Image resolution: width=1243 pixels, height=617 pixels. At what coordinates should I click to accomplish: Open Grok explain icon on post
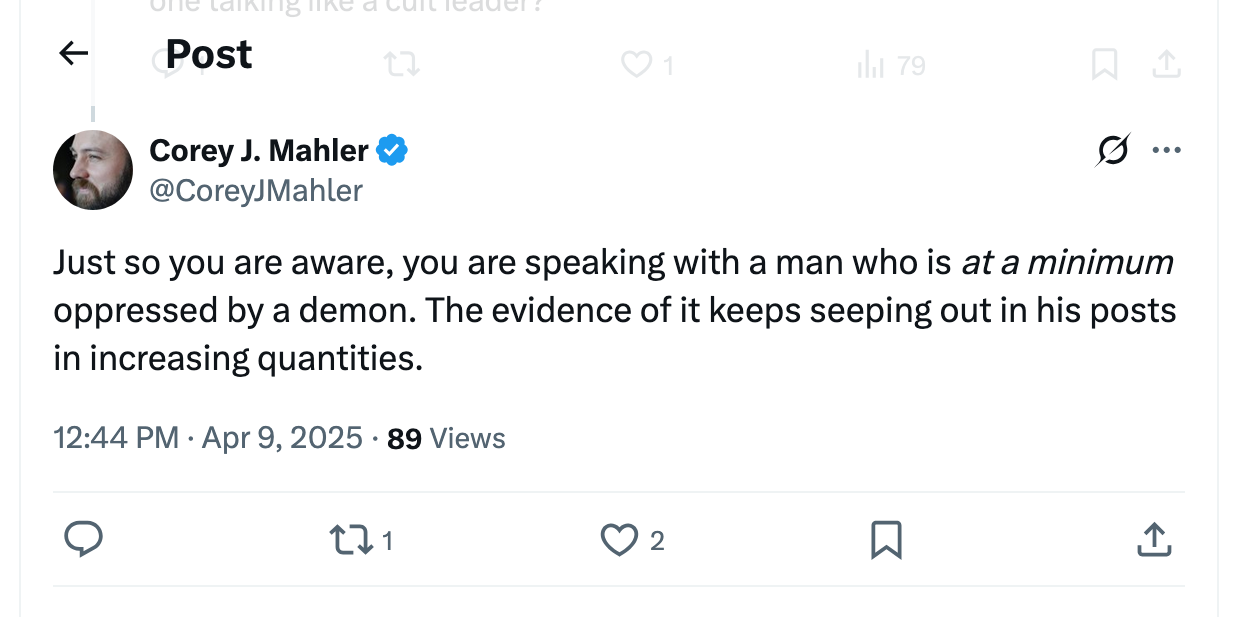pyautogui.click(x=1113, y=151)
